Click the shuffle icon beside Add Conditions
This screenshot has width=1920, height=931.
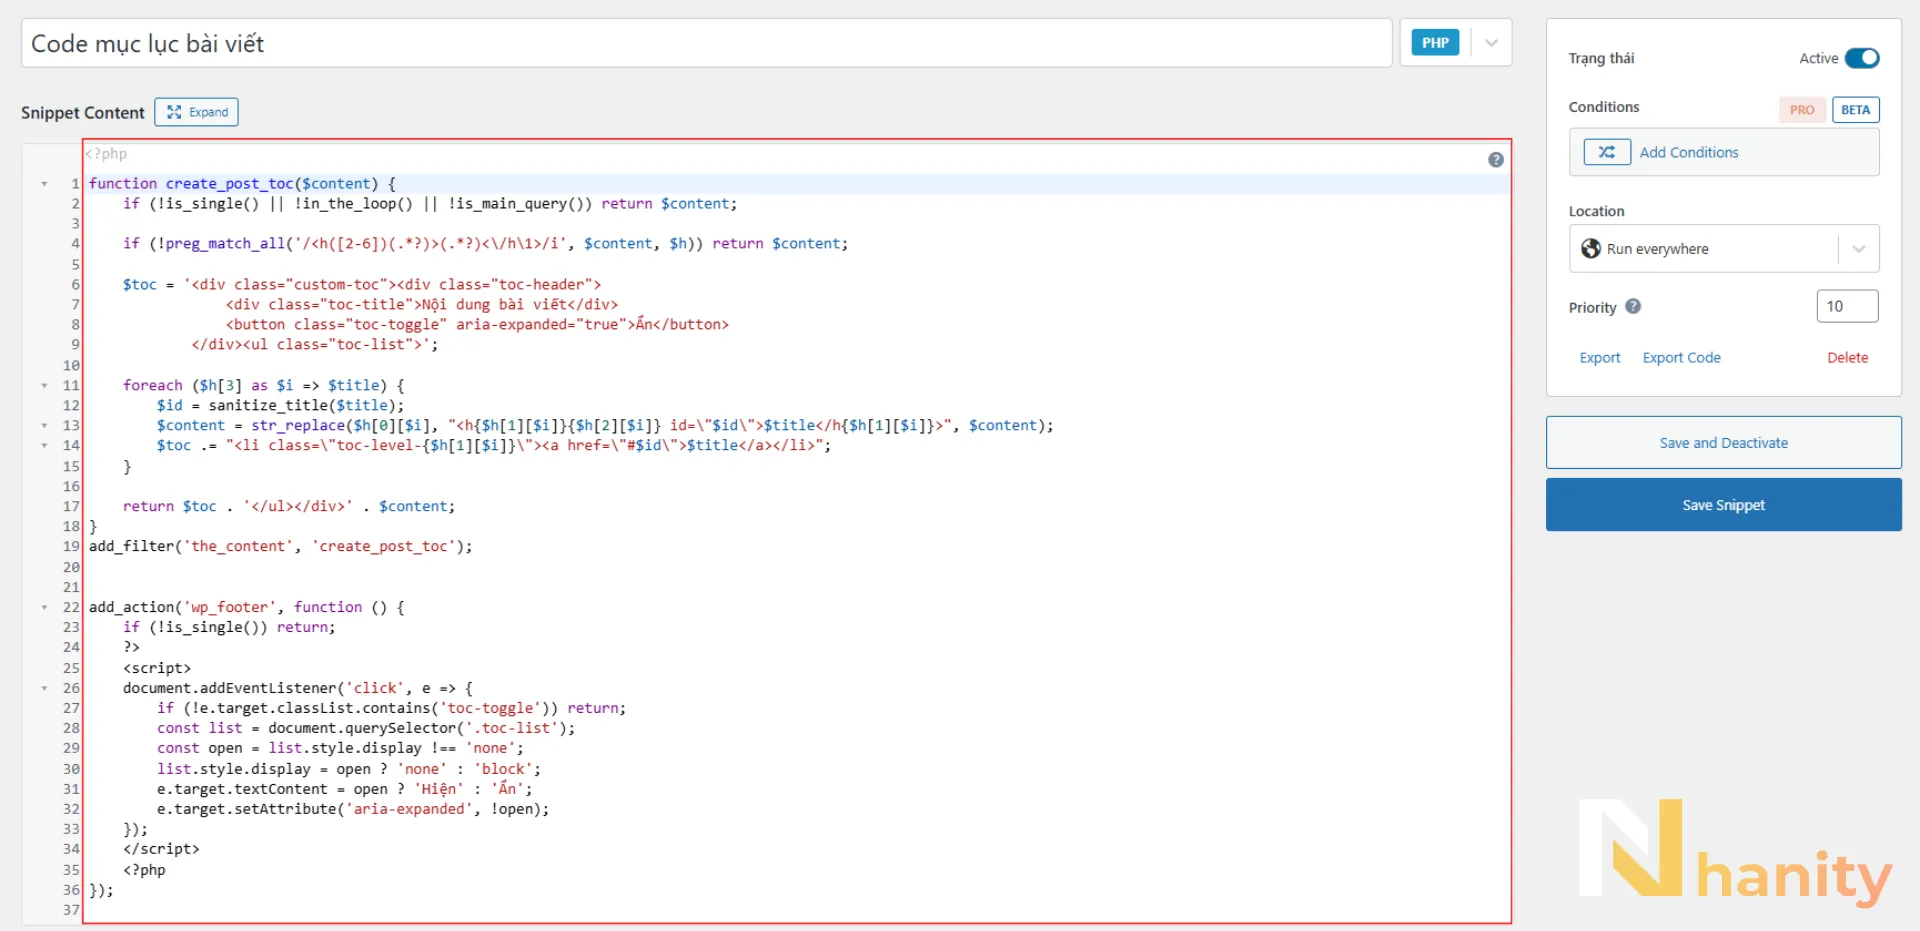[x=1607, y=152]
